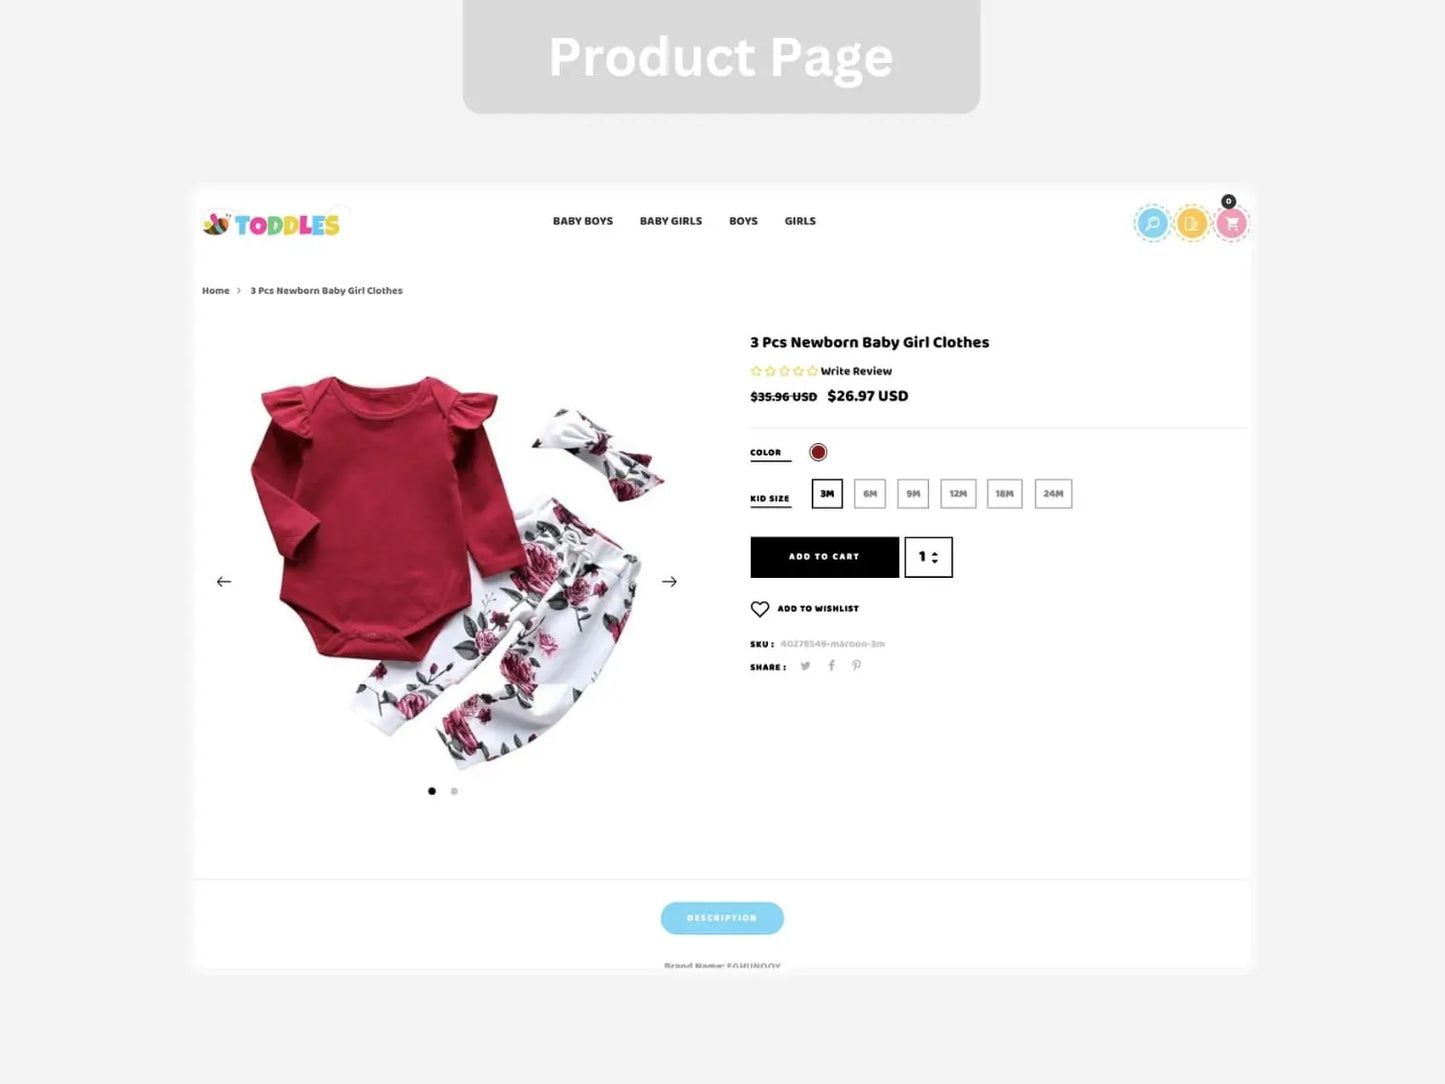Open the pink shopping cart icon
The image size is (1445, 1084).
(x=1231, y=223)
